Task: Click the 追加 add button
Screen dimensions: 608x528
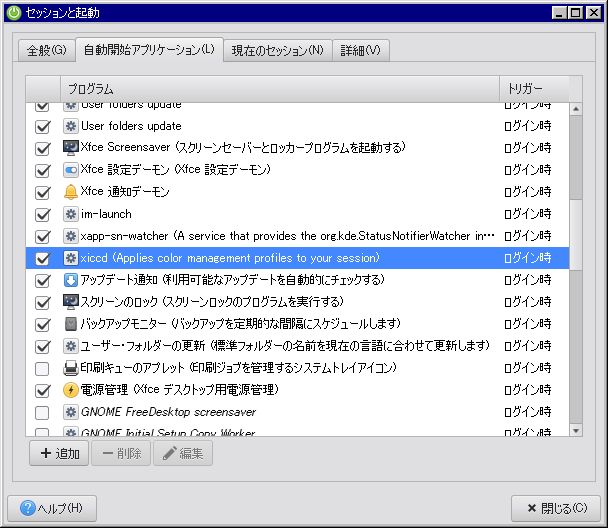Action: [x=59, y=453]
